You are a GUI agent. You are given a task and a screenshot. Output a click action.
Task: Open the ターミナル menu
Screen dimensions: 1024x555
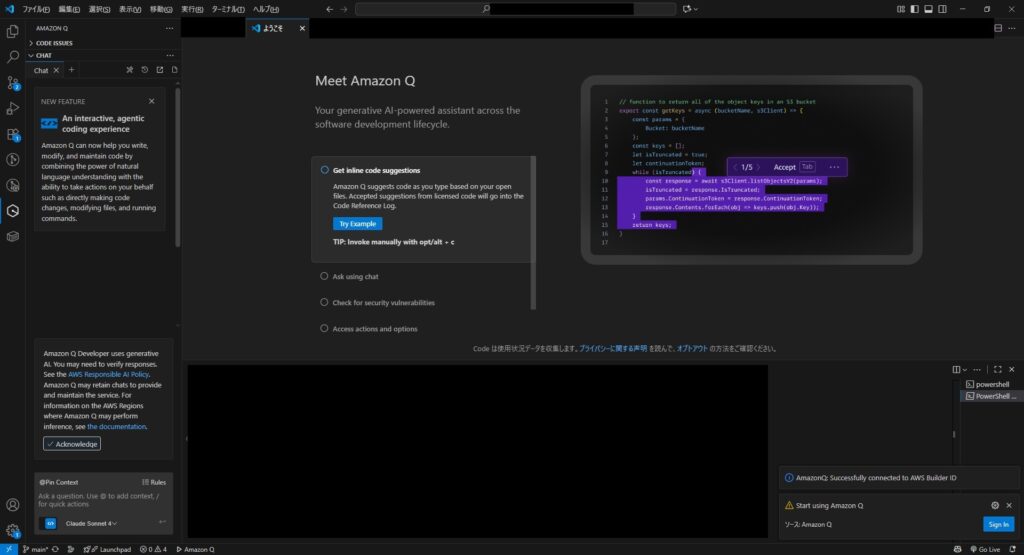click(x=228, y=9)
